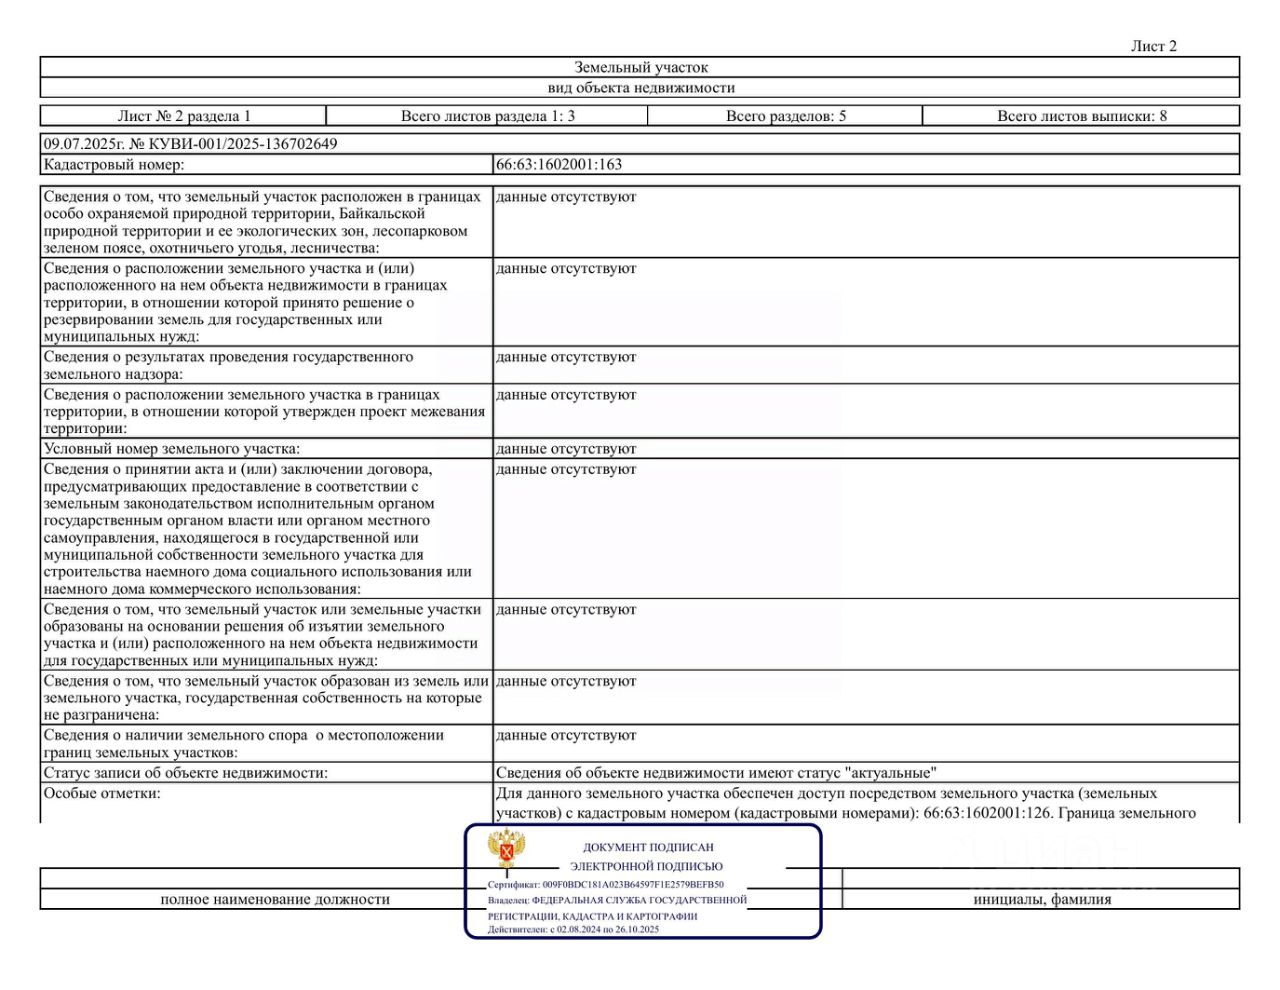Click the 'Статус записи об объекте недвижимости' label

185,773
